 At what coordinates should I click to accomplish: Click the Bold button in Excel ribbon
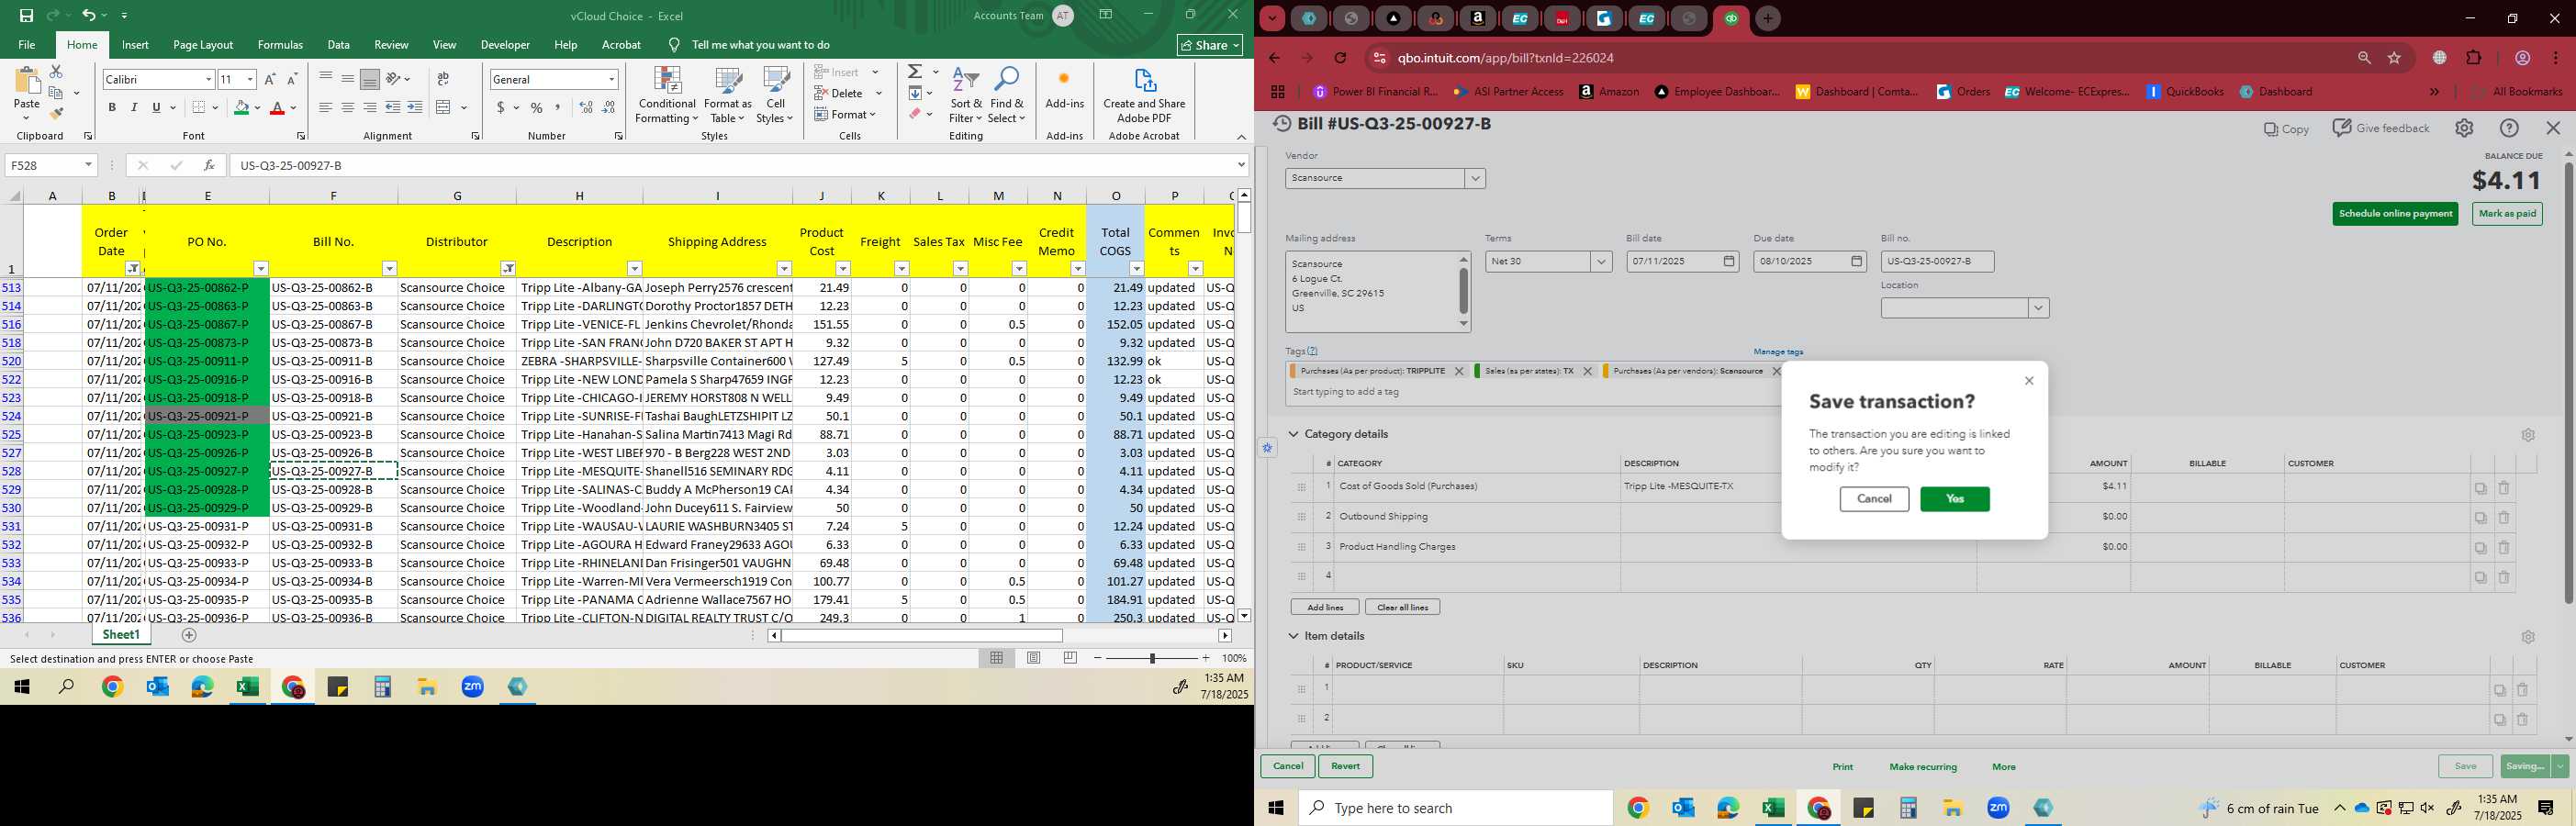click(112, 108)
